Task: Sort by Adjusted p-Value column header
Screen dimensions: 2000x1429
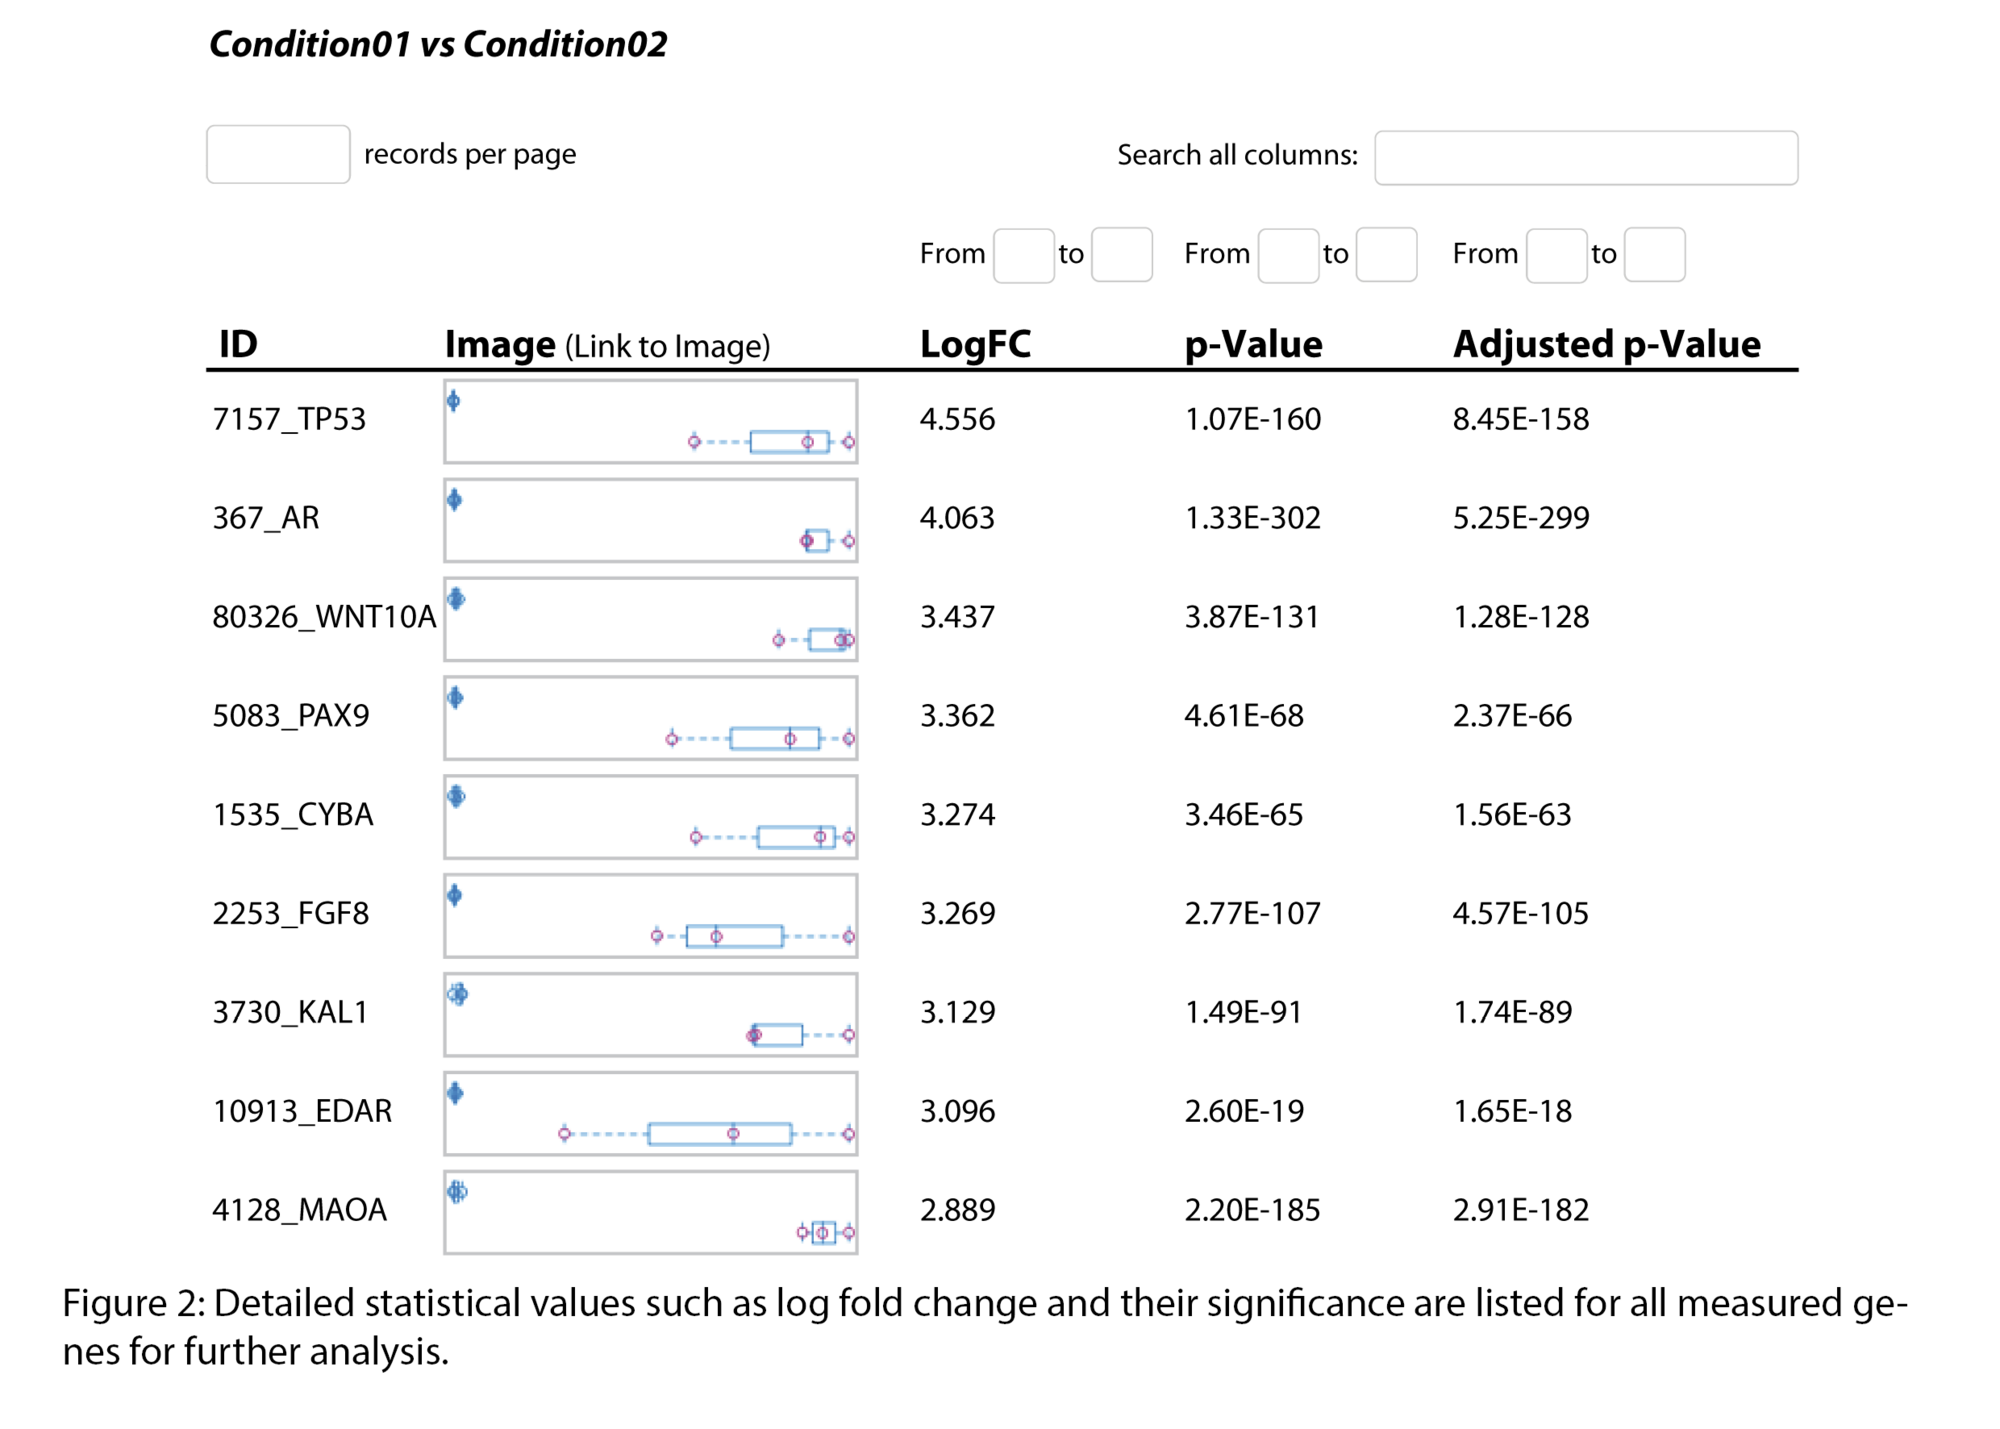Action: (1606, 344)
